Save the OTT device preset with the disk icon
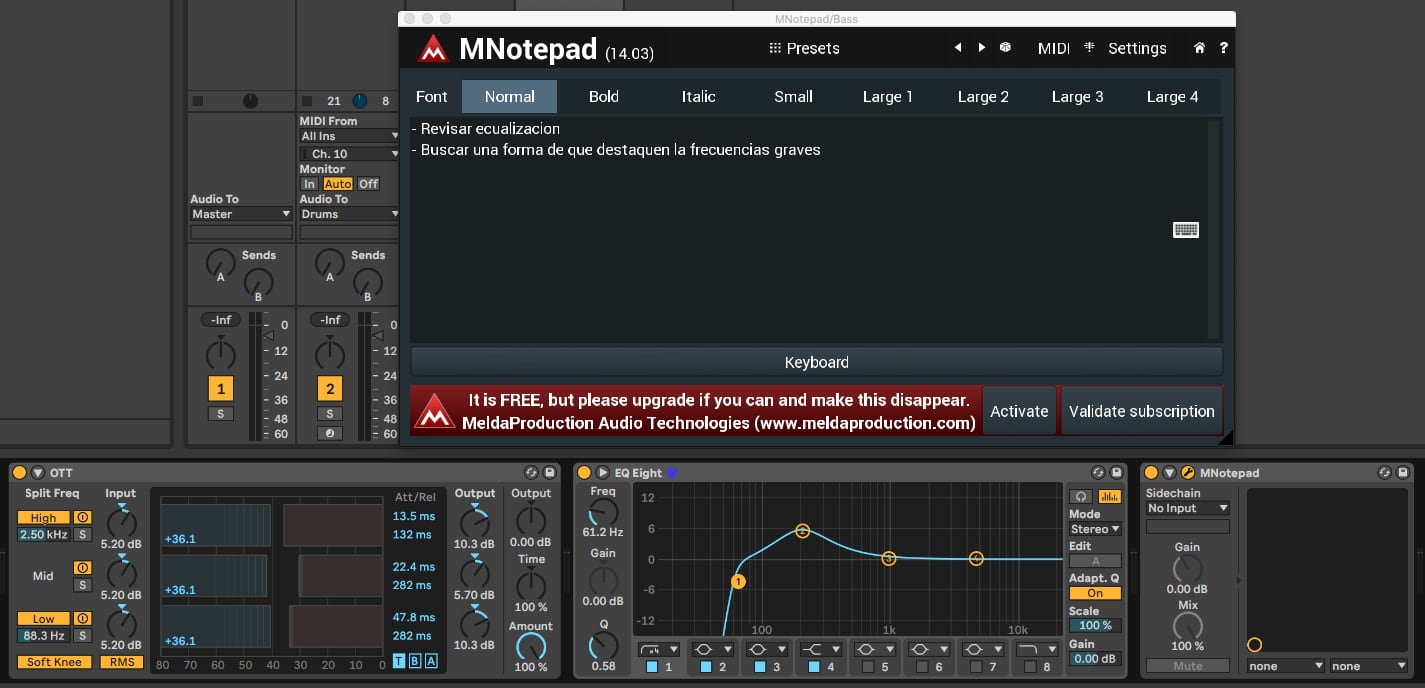 pyautogui.click(x=549, y=473)
